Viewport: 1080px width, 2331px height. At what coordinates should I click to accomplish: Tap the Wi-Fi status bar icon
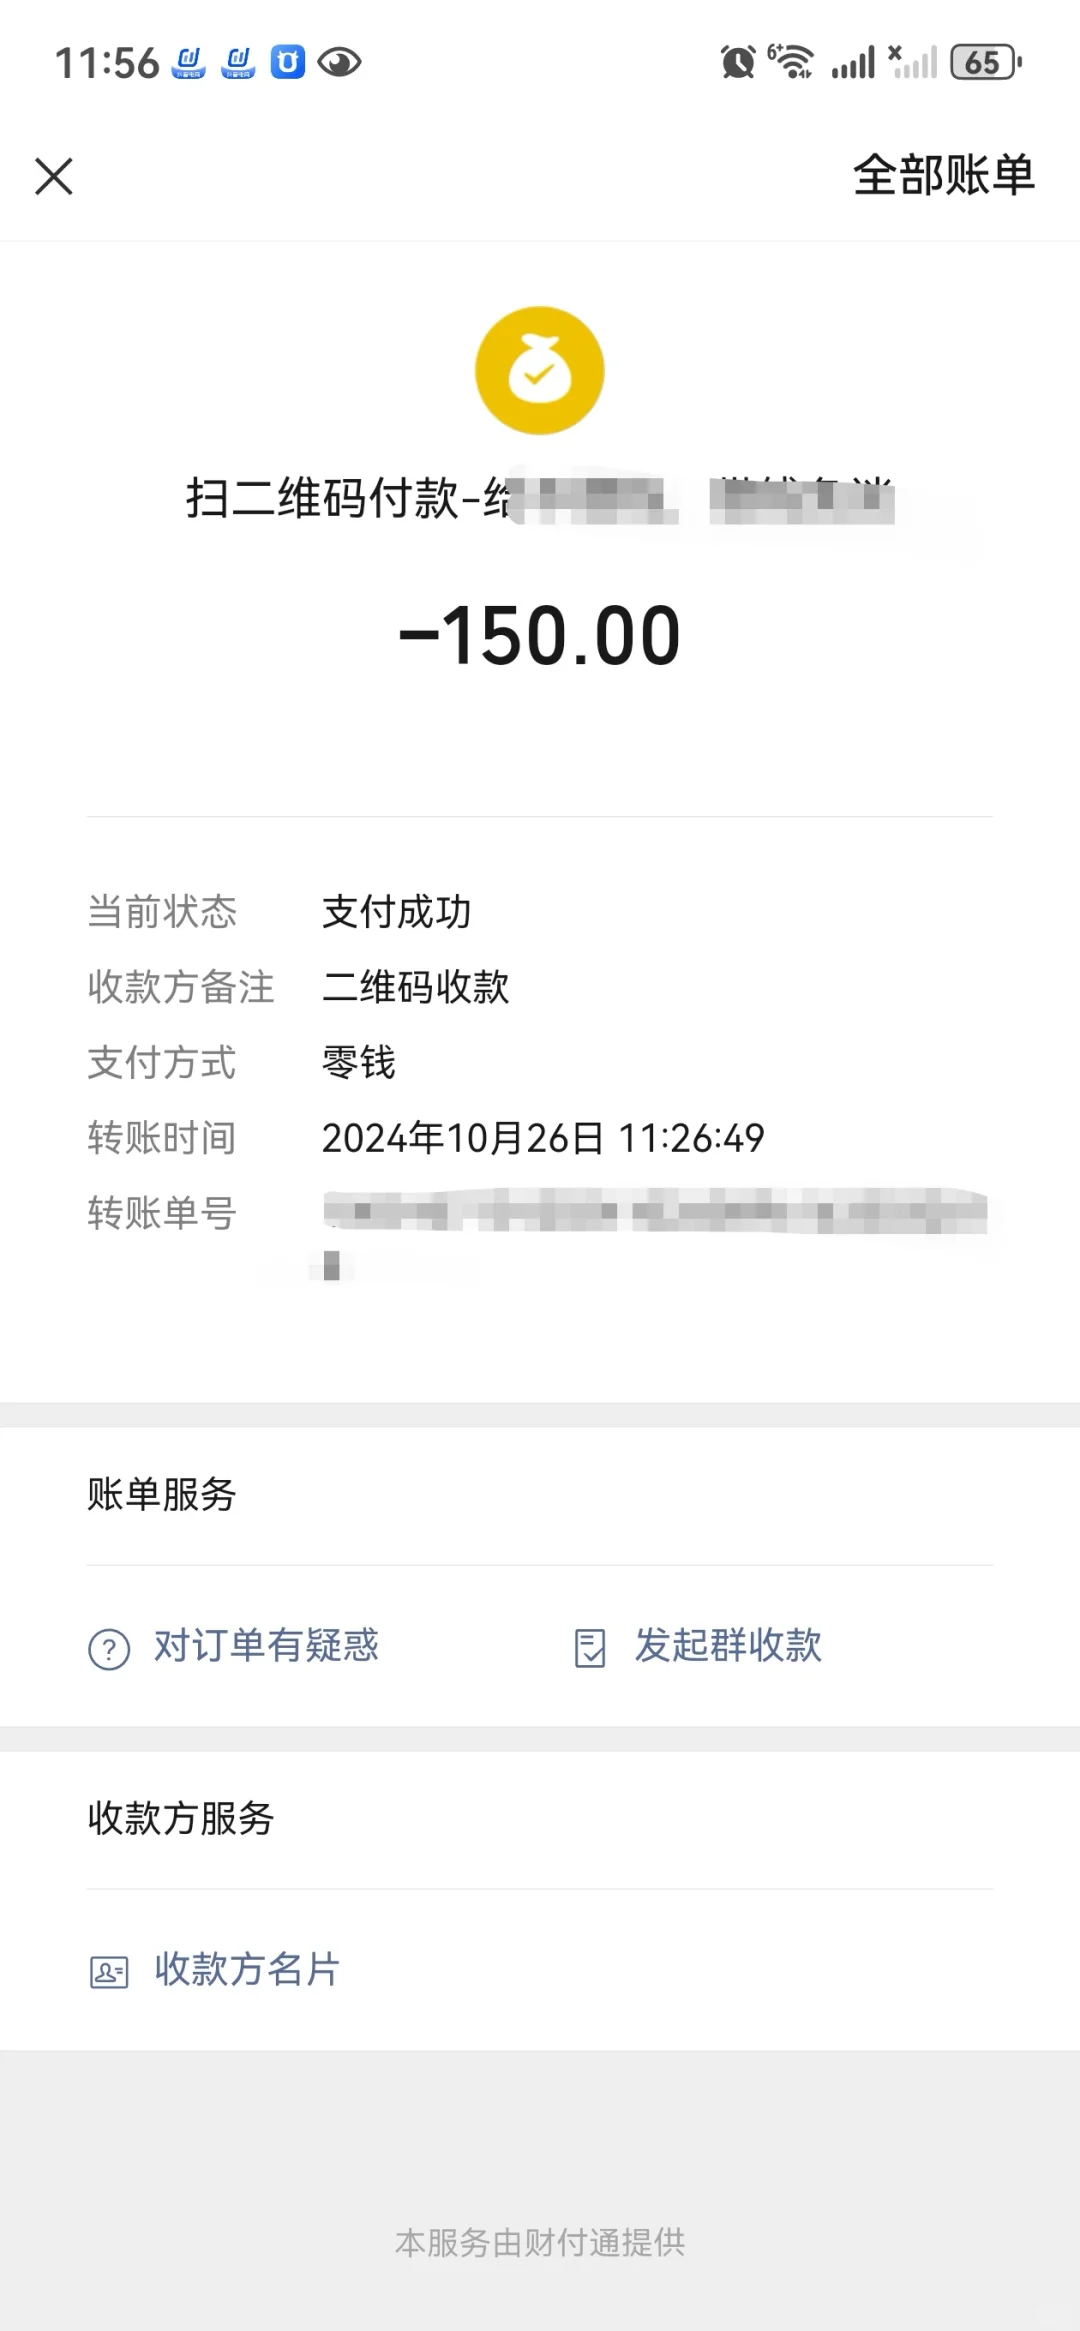pyautogui.click(x=791, y=62)
